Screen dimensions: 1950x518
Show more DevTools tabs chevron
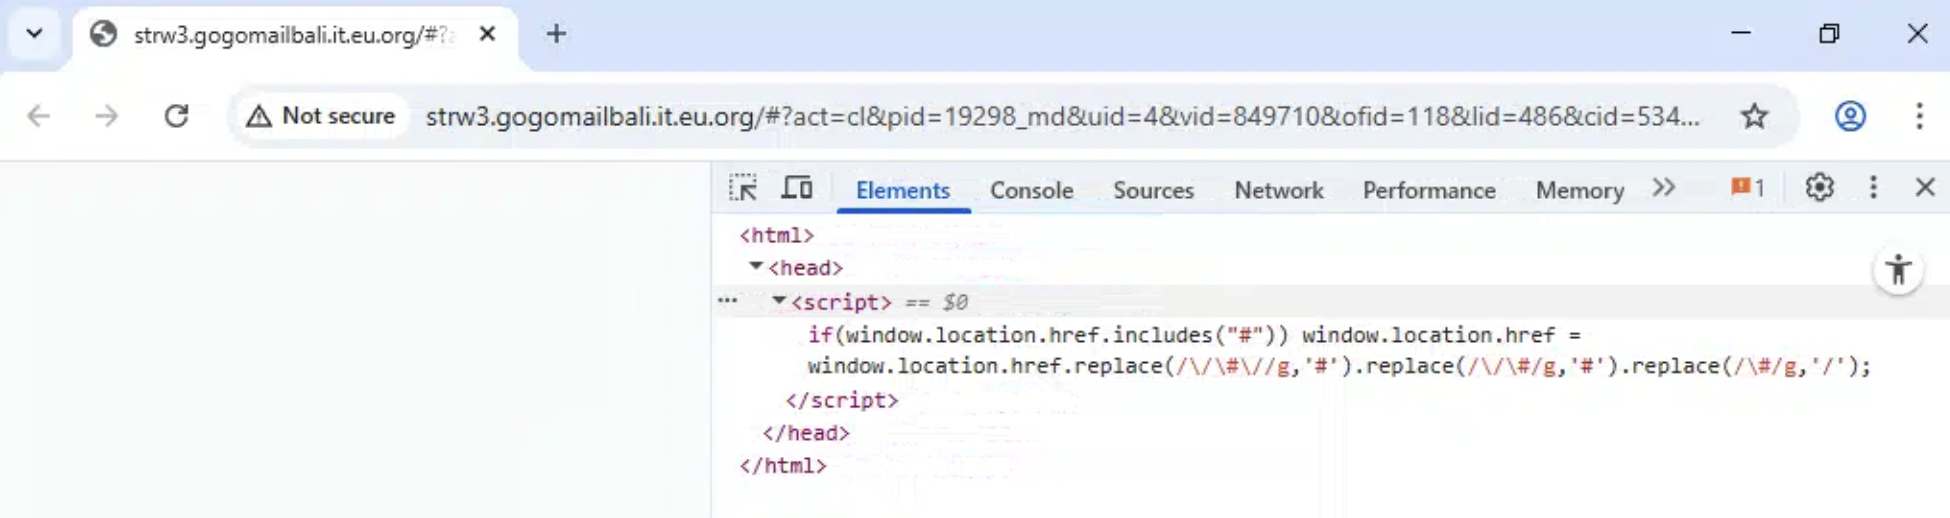[x=1663, y=188]
